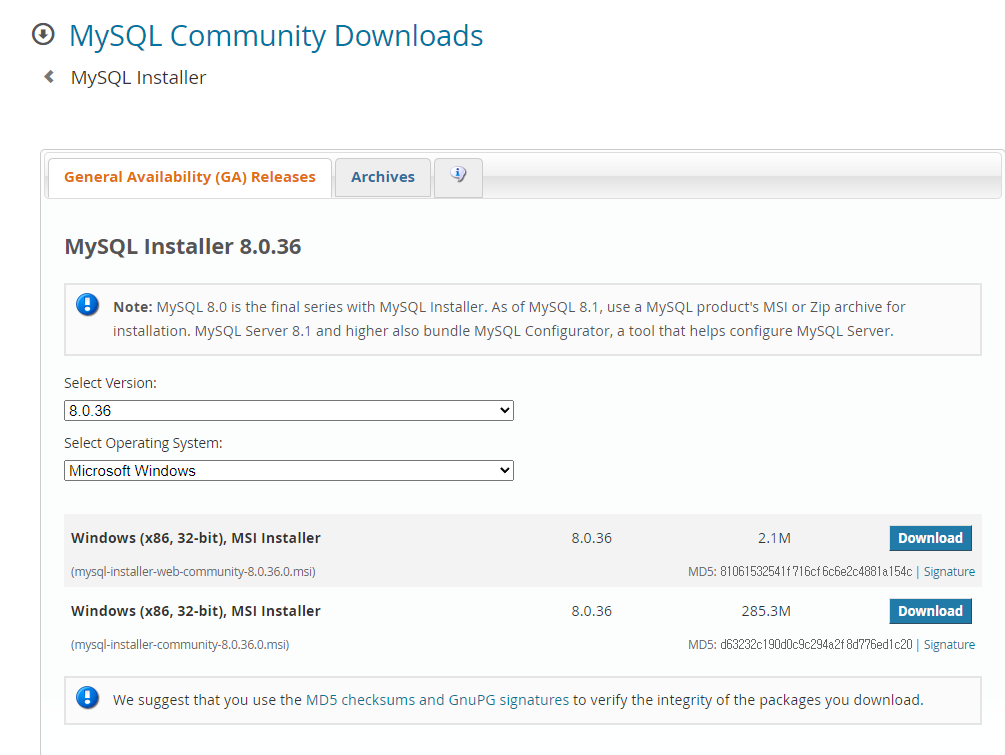Click the blue exclamation icon beside the MD5 suggestion
This screenshot has width=1005, height=755.
88,697
